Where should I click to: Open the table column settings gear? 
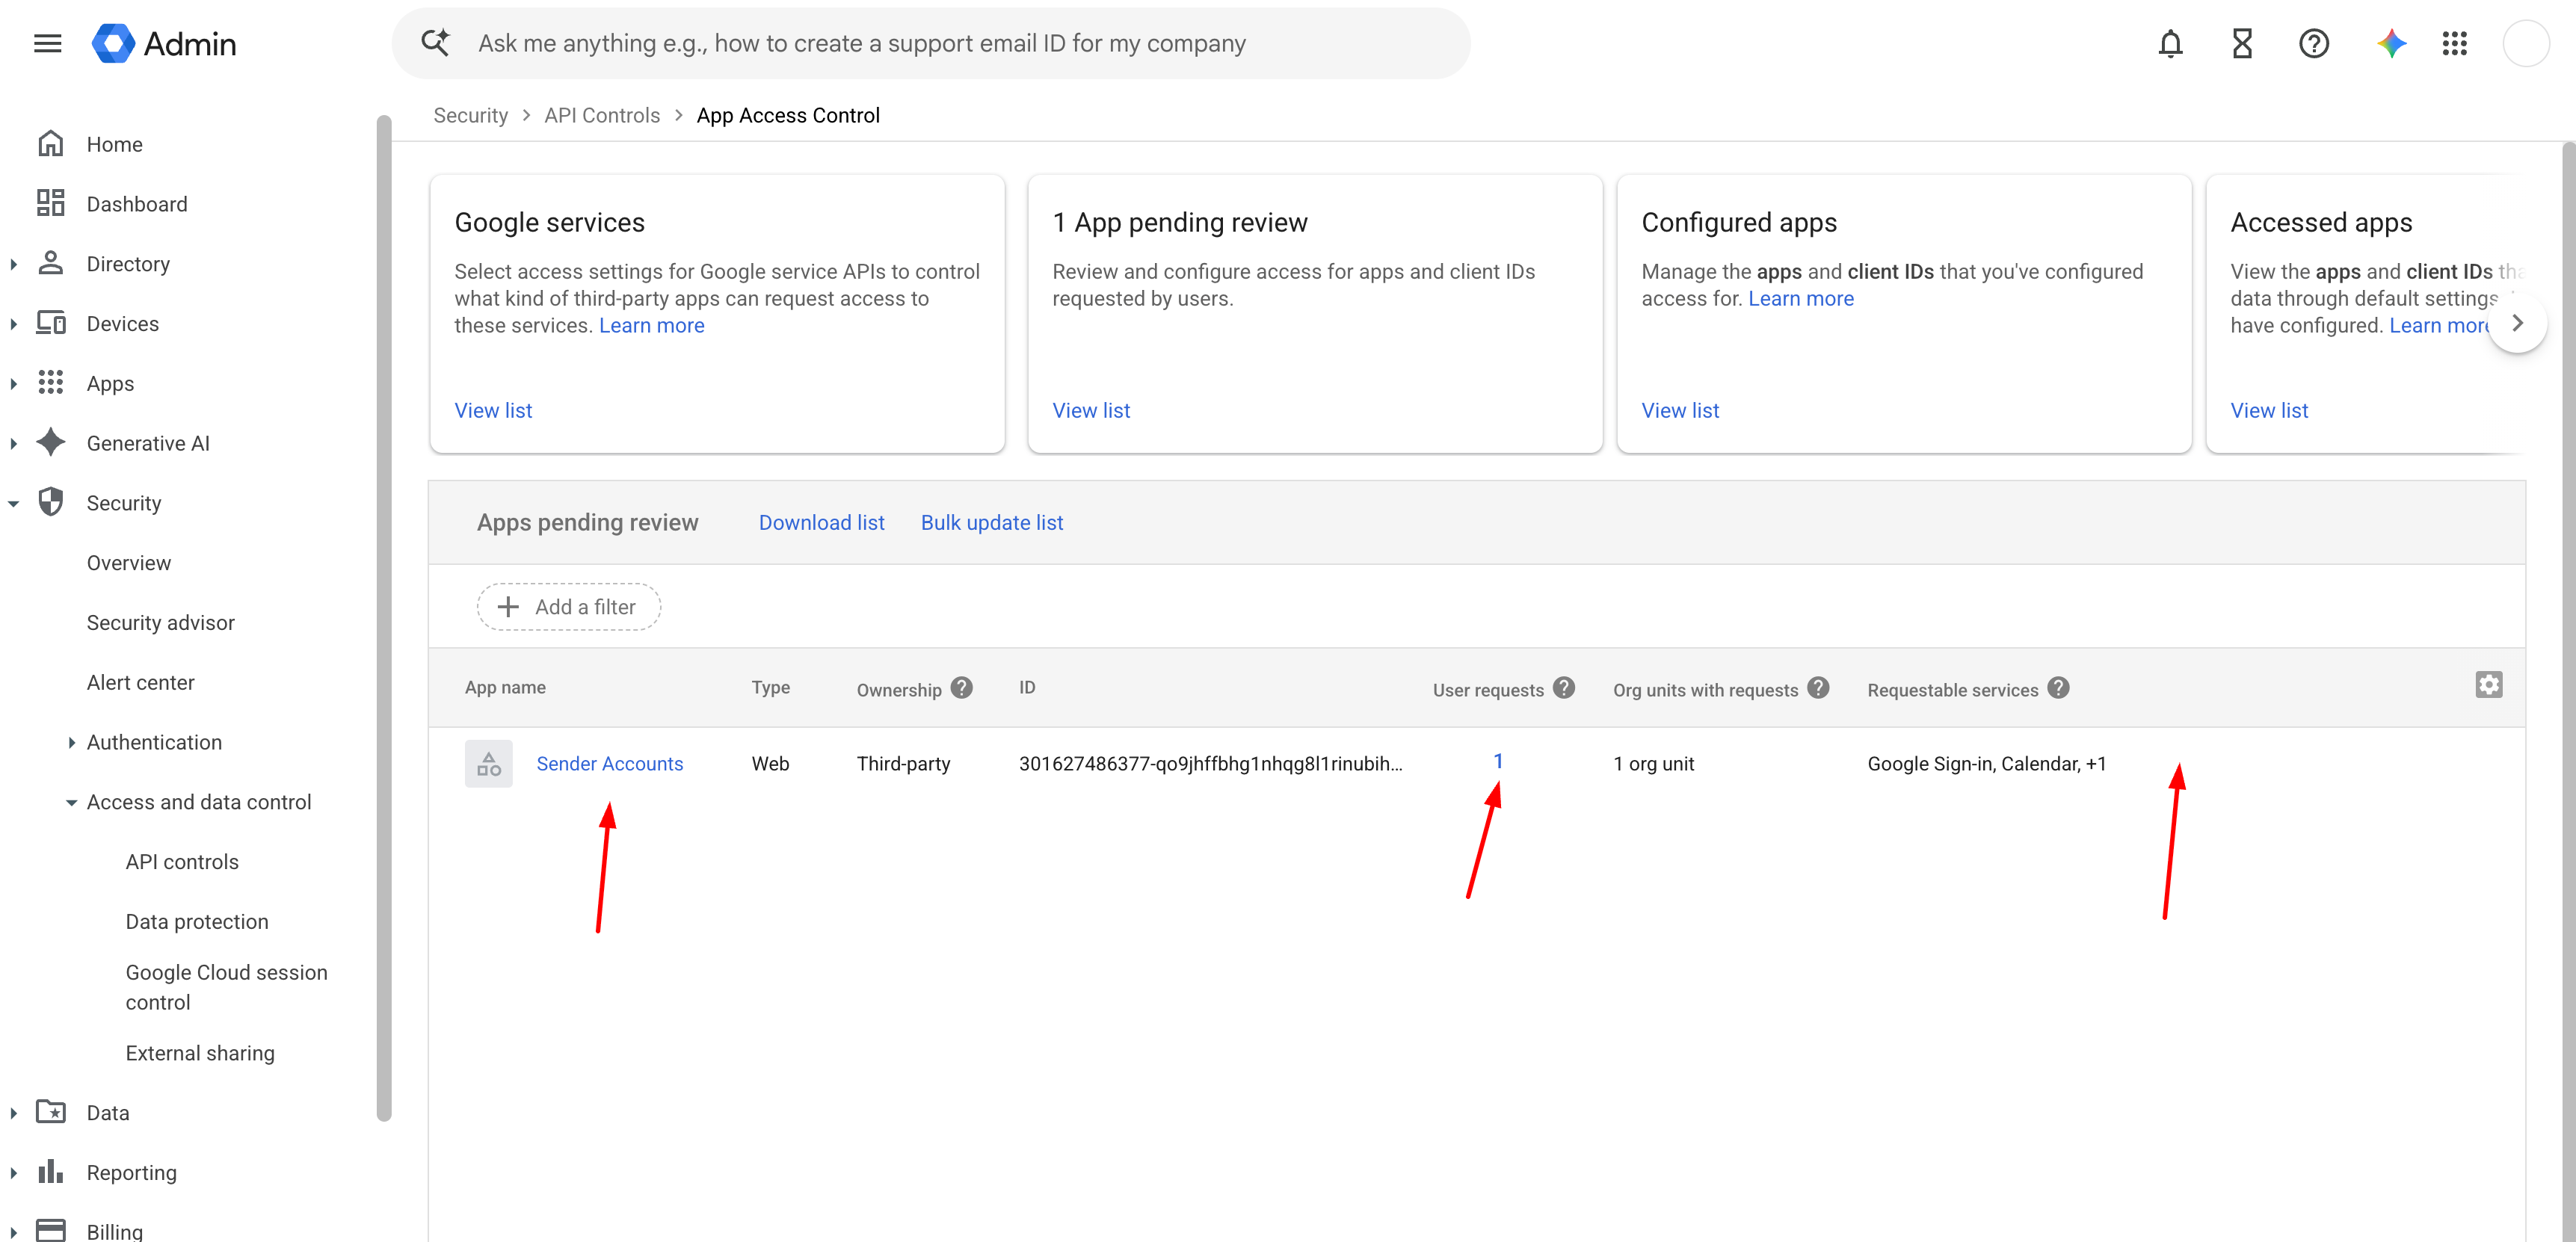[2489, 685]
